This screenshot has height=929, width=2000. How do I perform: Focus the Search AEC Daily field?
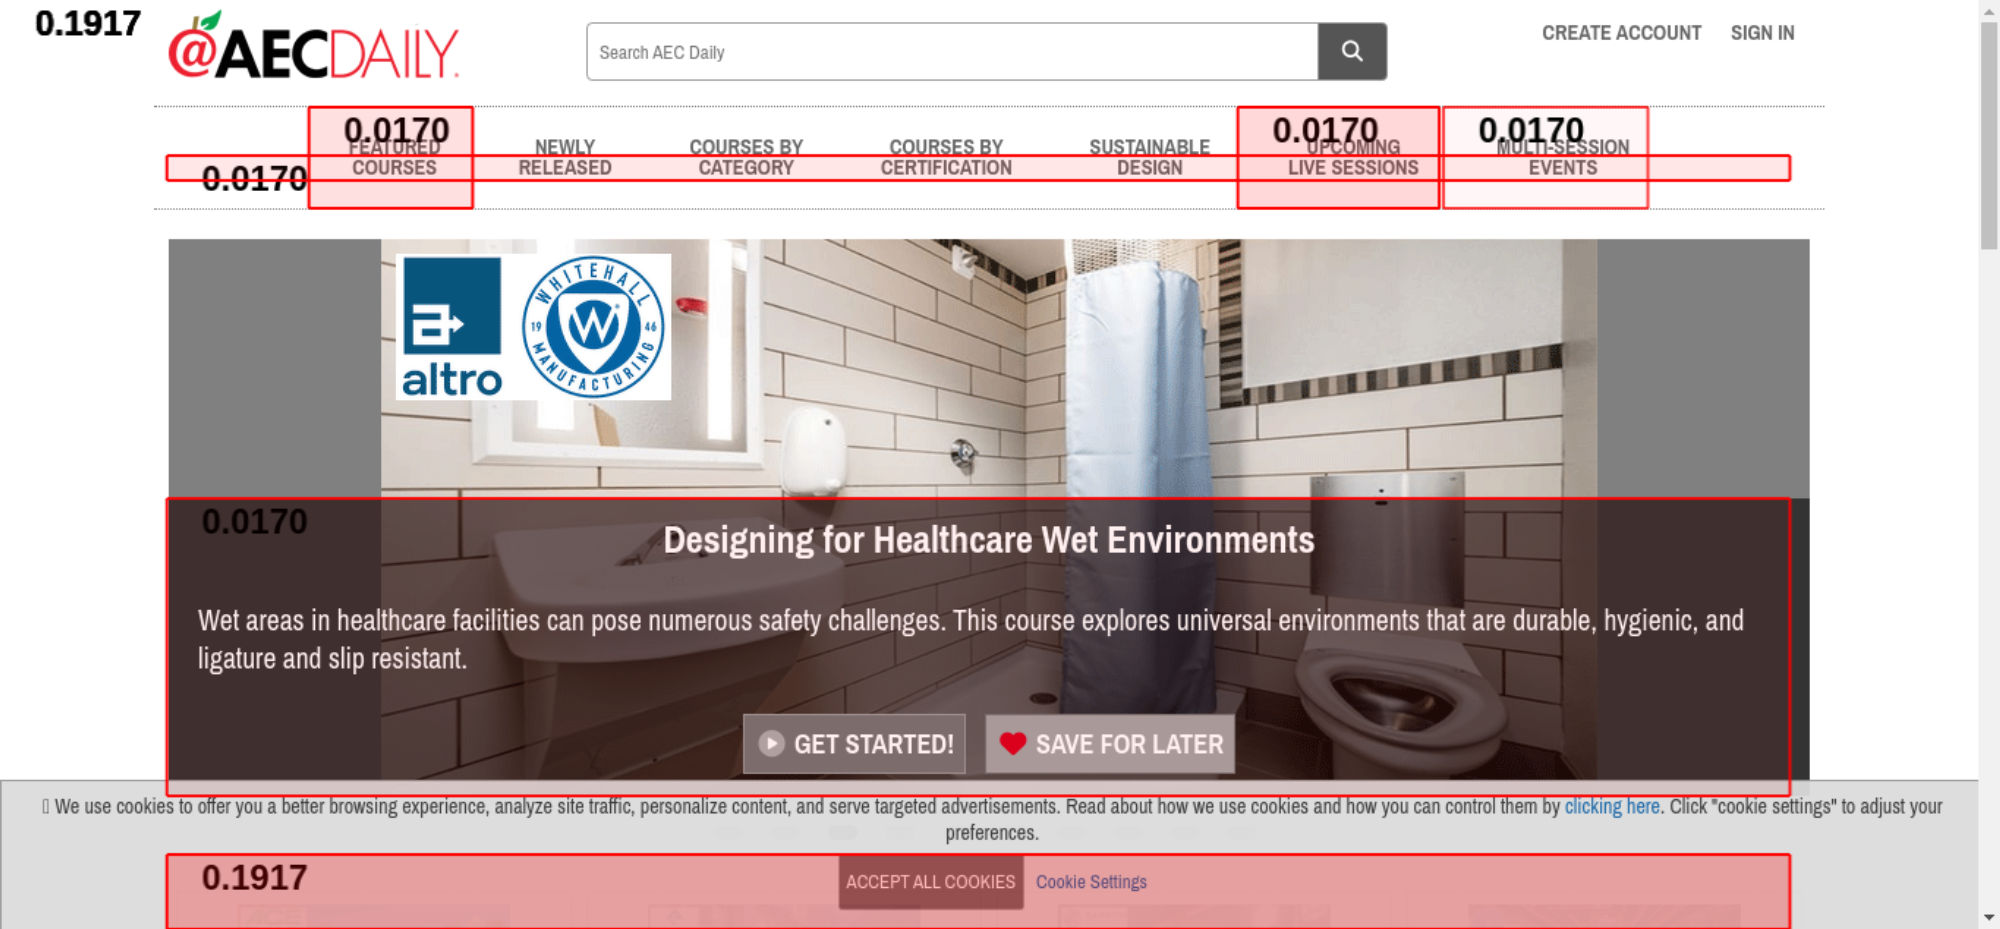click(952, 51)
